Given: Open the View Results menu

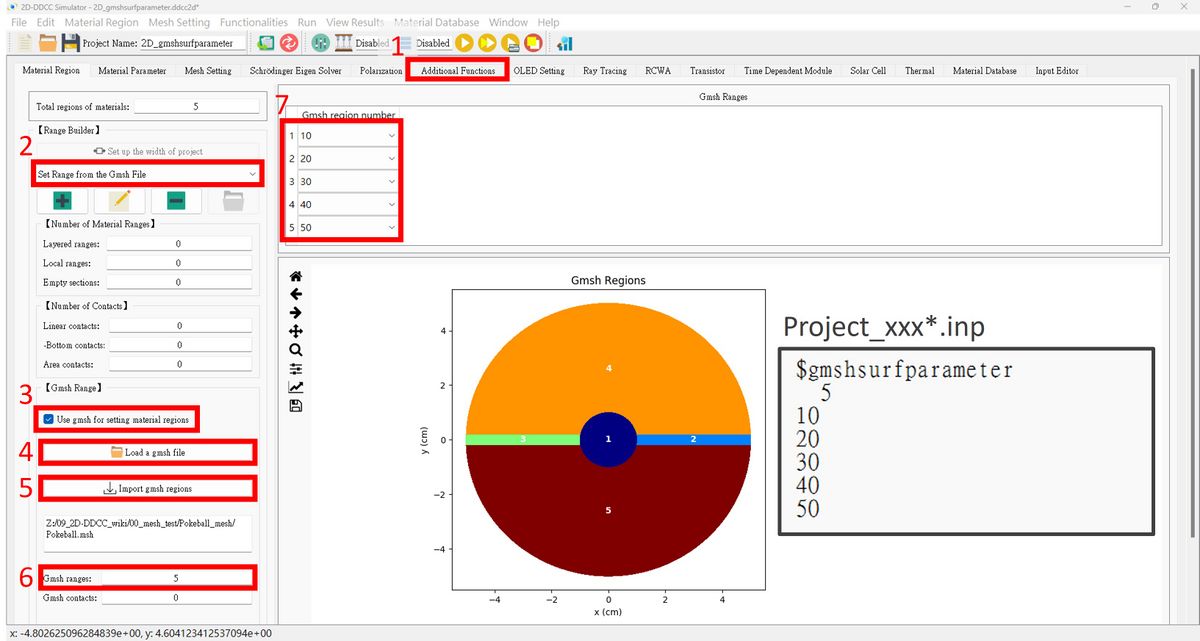Looking at the screenshot, I should (x=354, y=22).
